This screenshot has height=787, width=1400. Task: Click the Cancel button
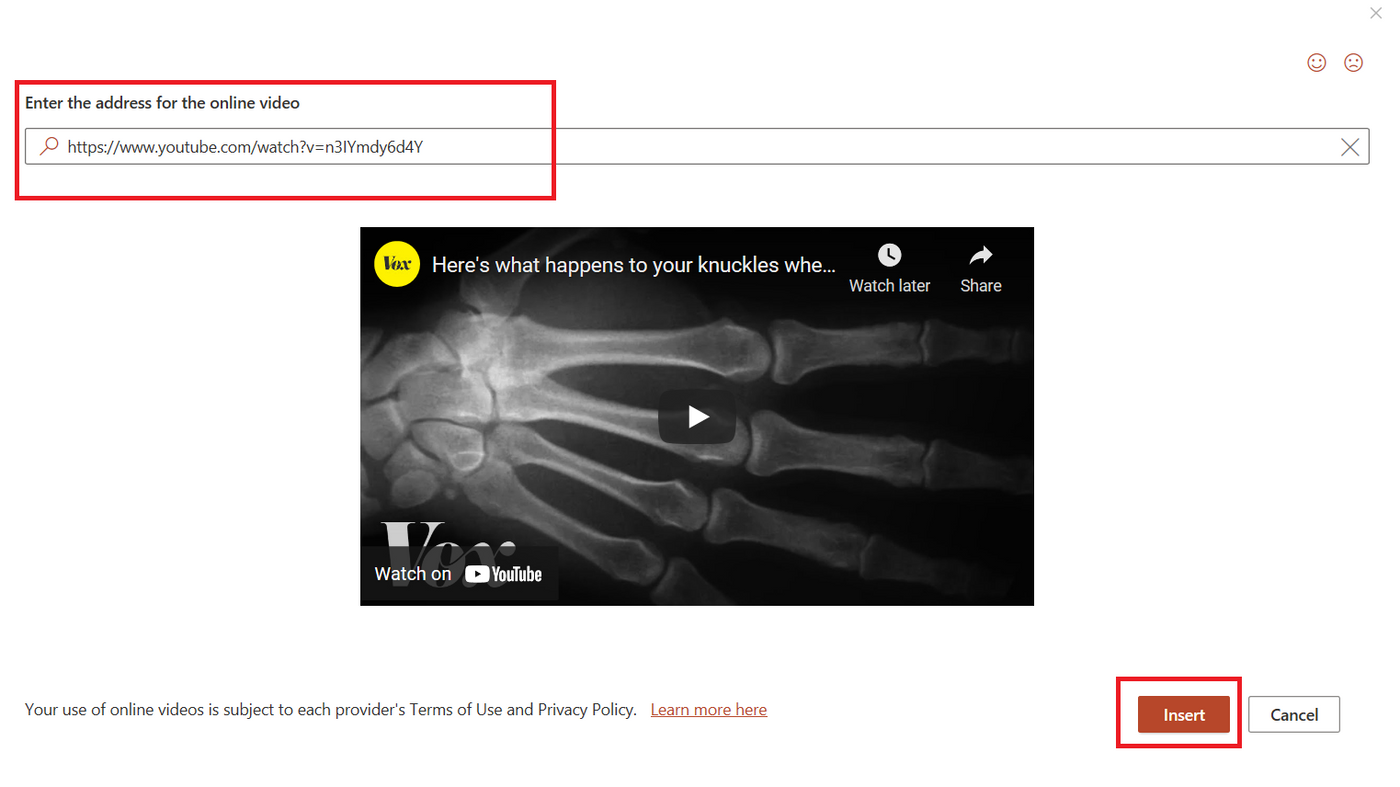(x=1294, y=715)
